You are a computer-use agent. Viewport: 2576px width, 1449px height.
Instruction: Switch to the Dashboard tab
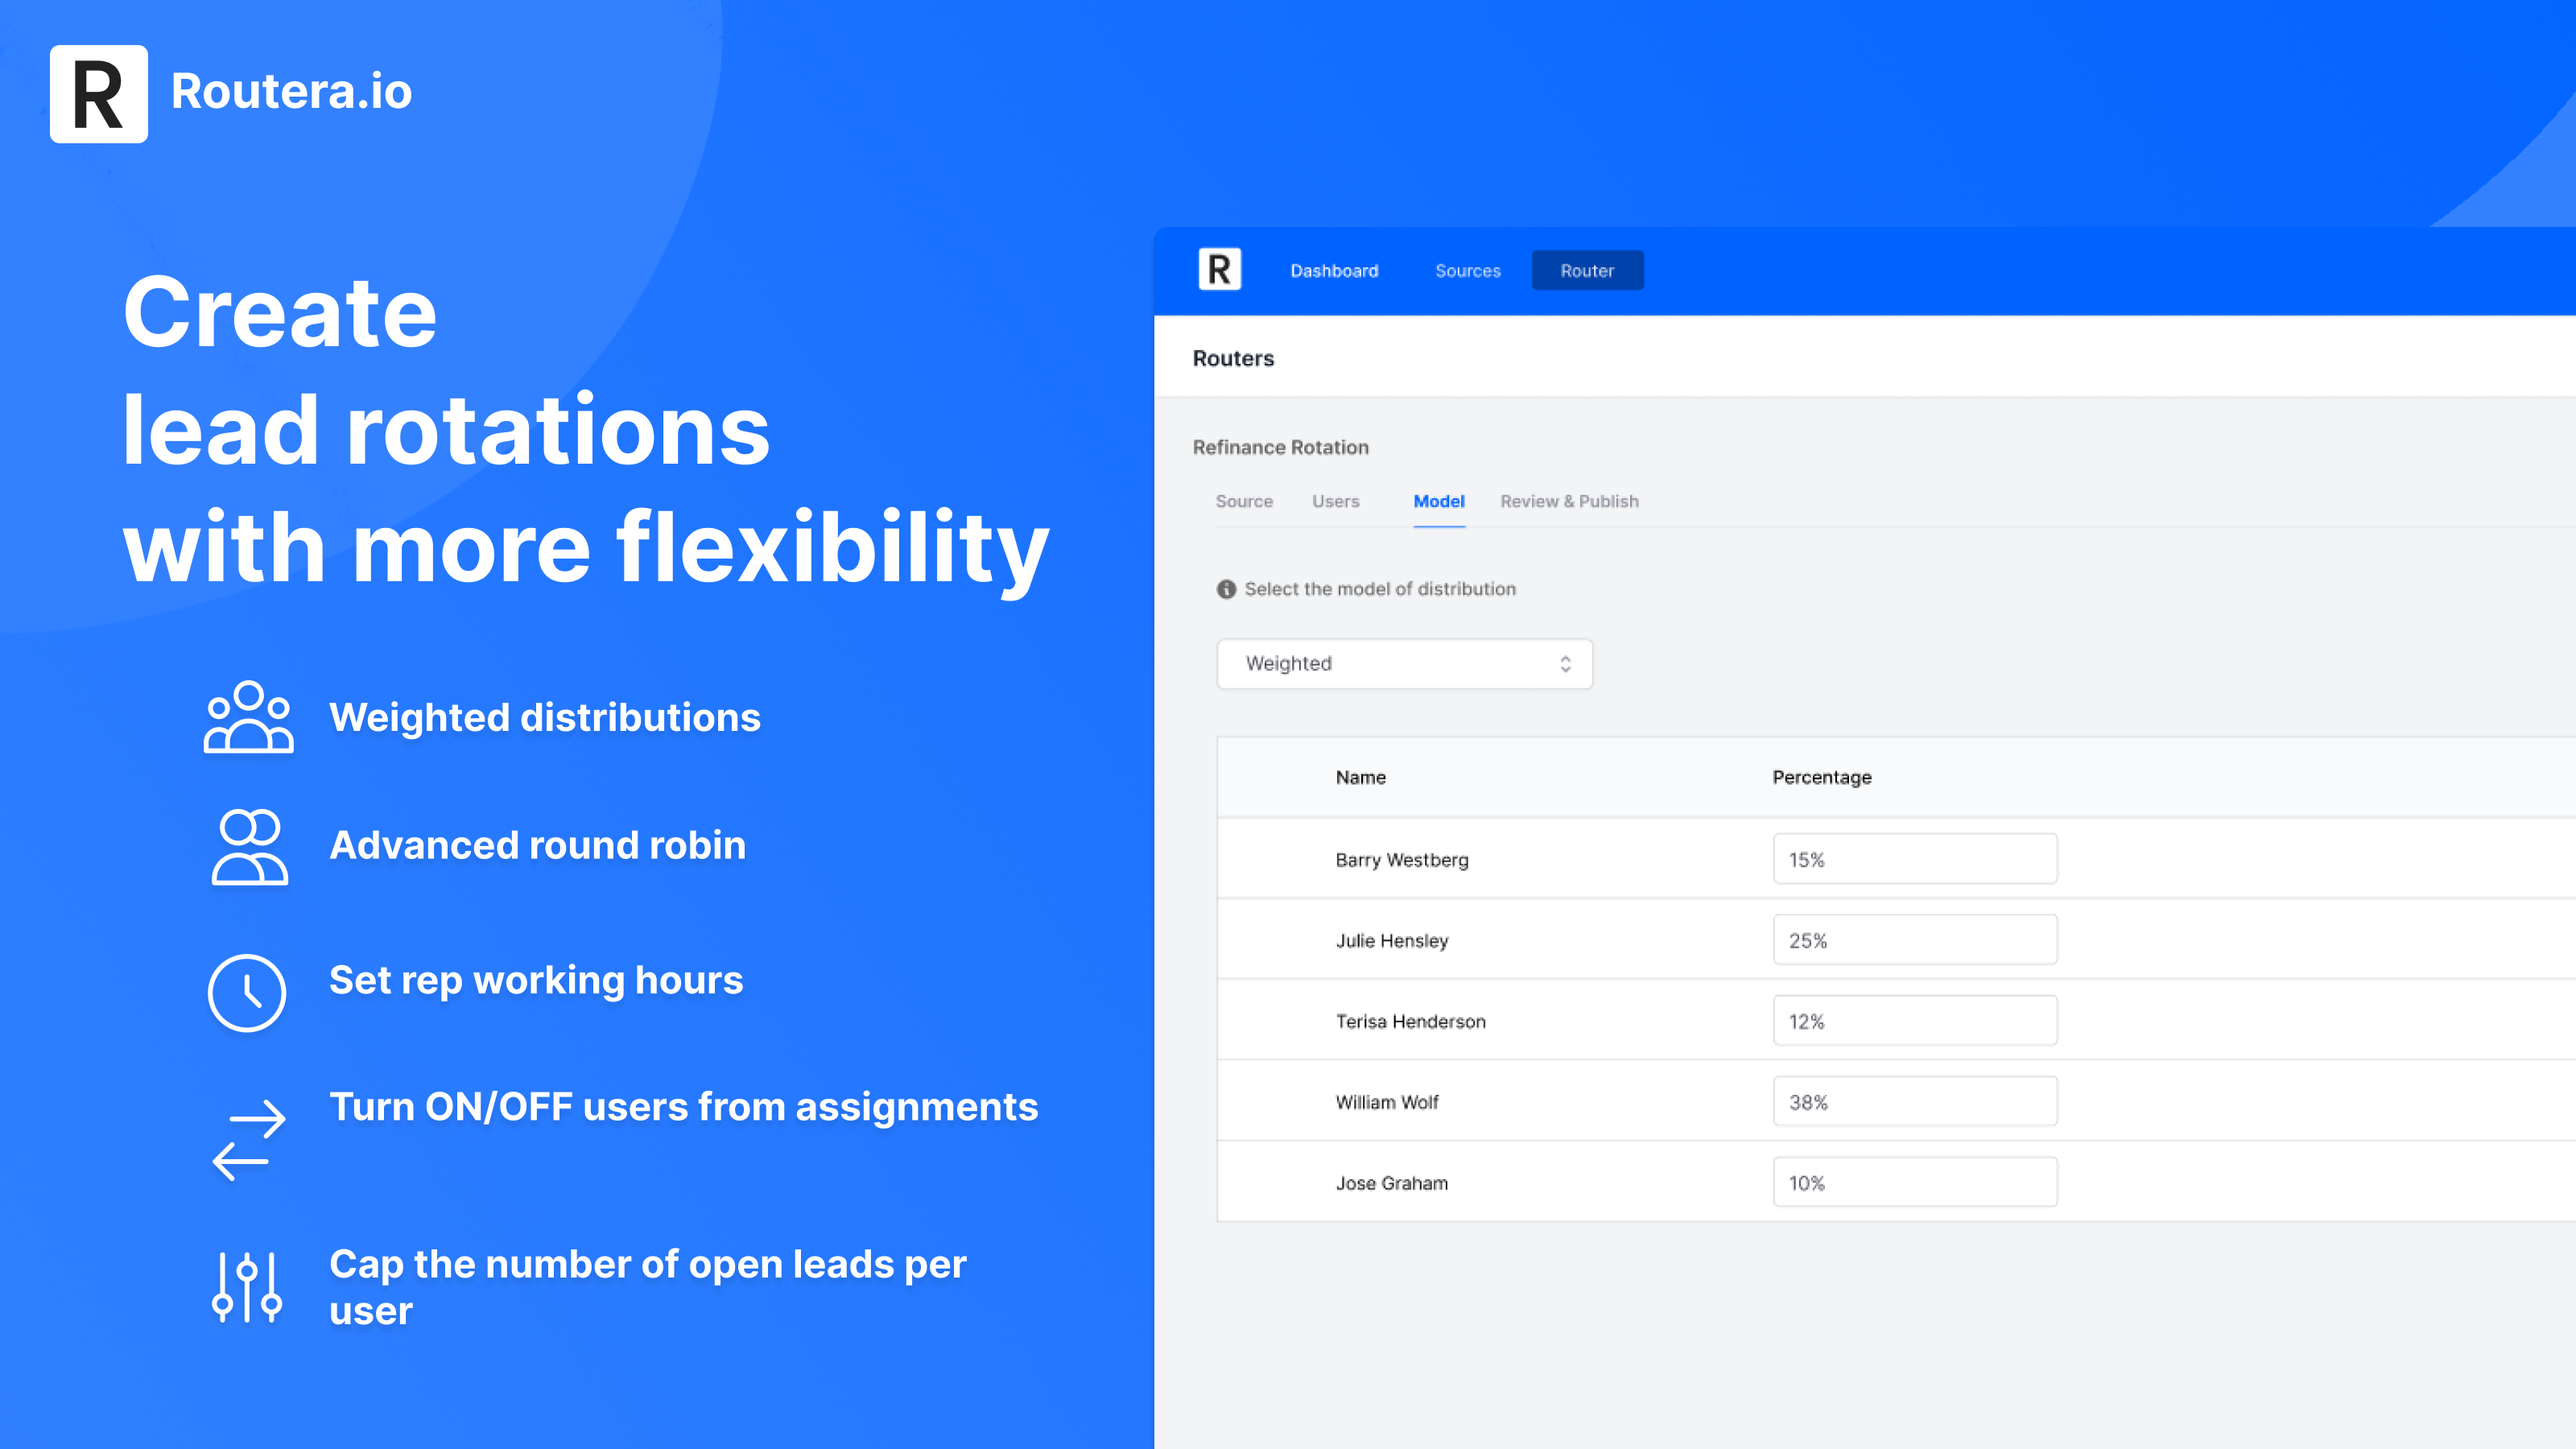pyautogui.click(x=1332, y=269)
